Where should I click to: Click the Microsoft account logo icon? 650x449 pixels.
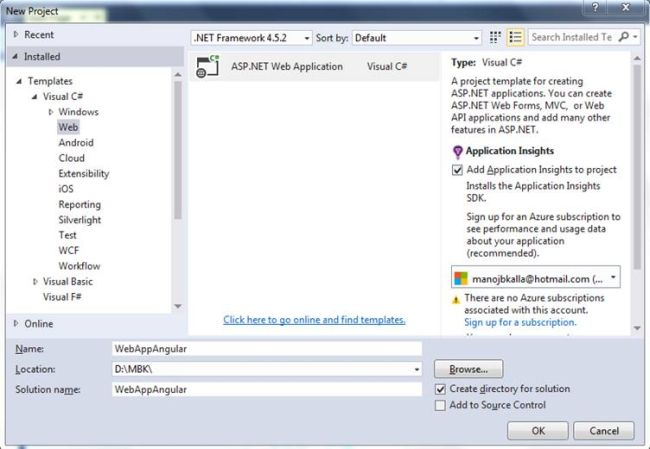461,278
